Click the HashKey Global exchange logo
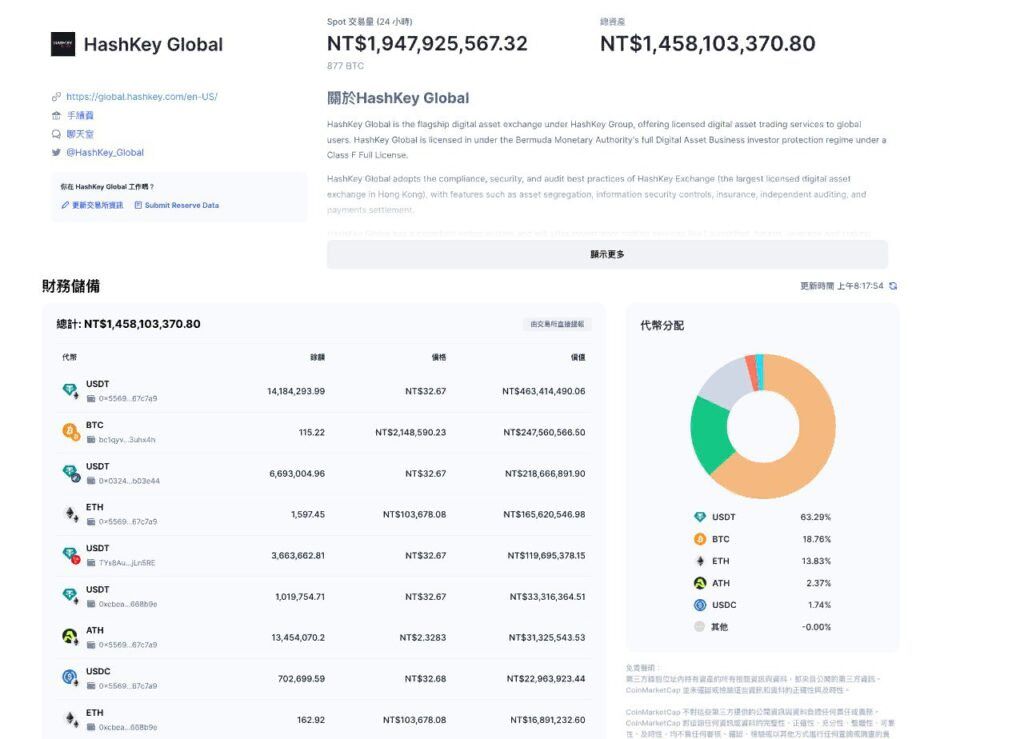The image size is (1024, 739). [x=65, y=44]
